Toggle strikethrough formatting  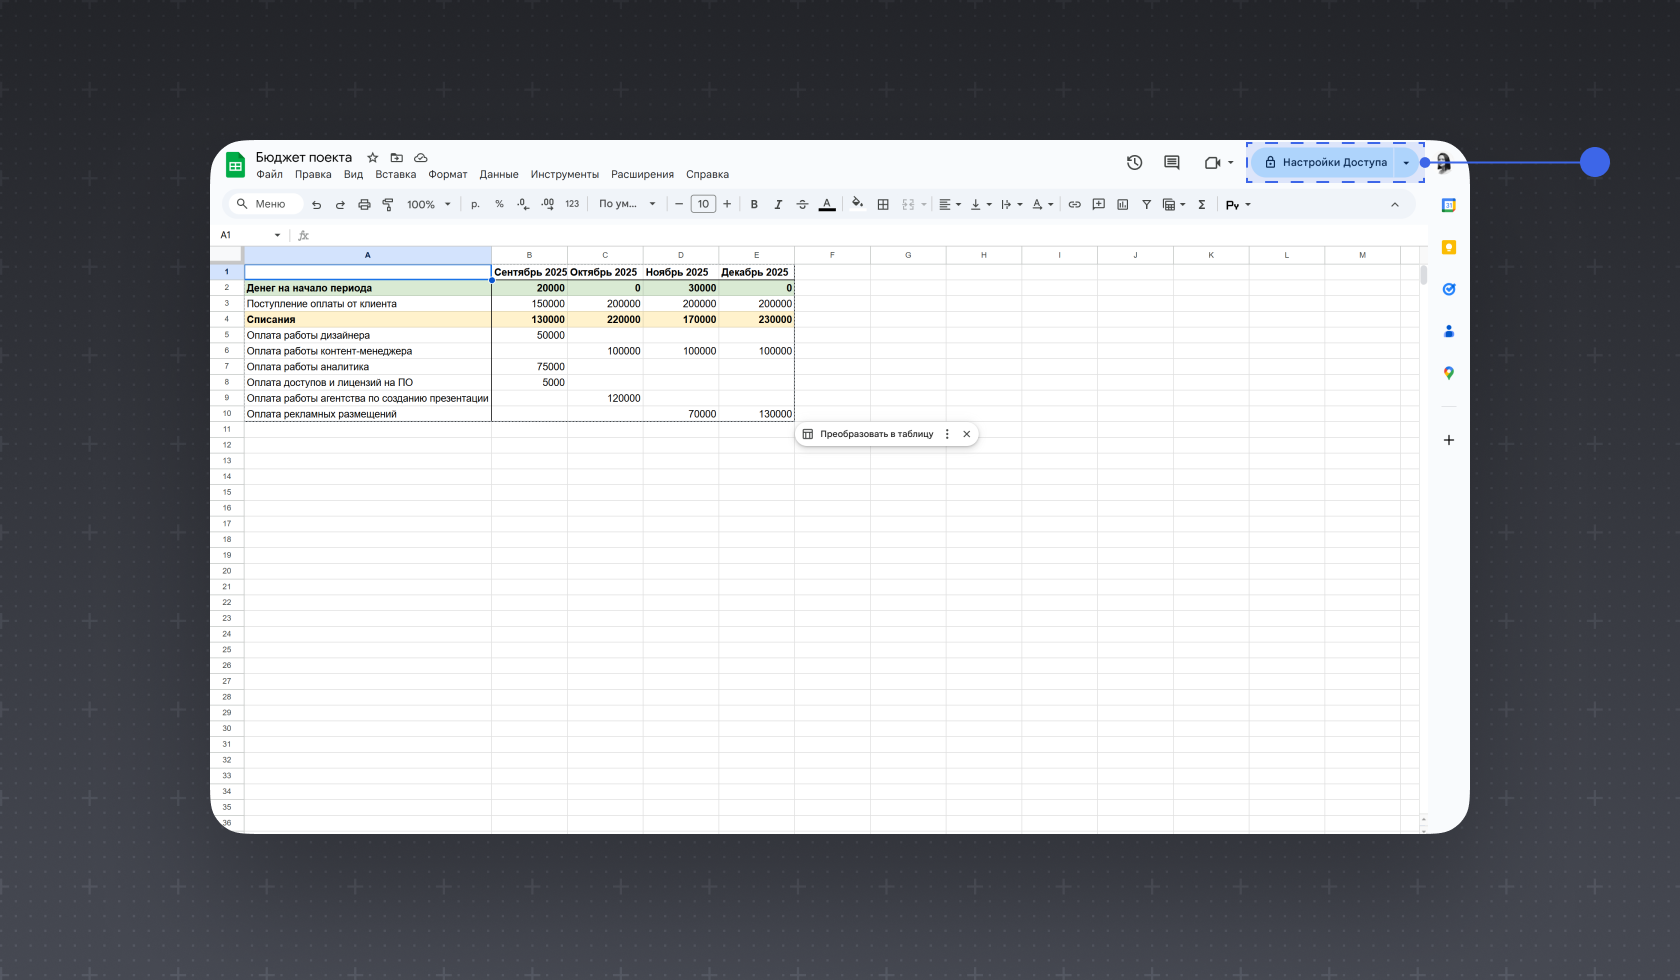(802, 204)
